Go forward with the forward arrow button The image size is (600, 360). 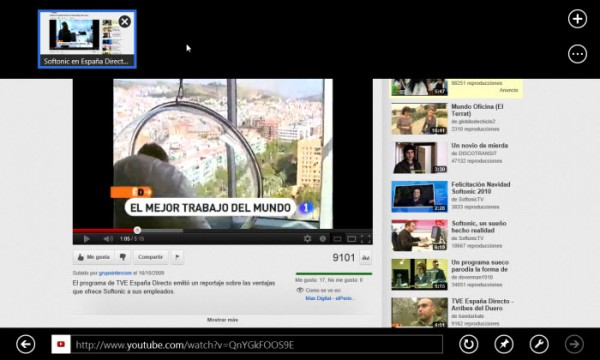(x=574, y=344)
